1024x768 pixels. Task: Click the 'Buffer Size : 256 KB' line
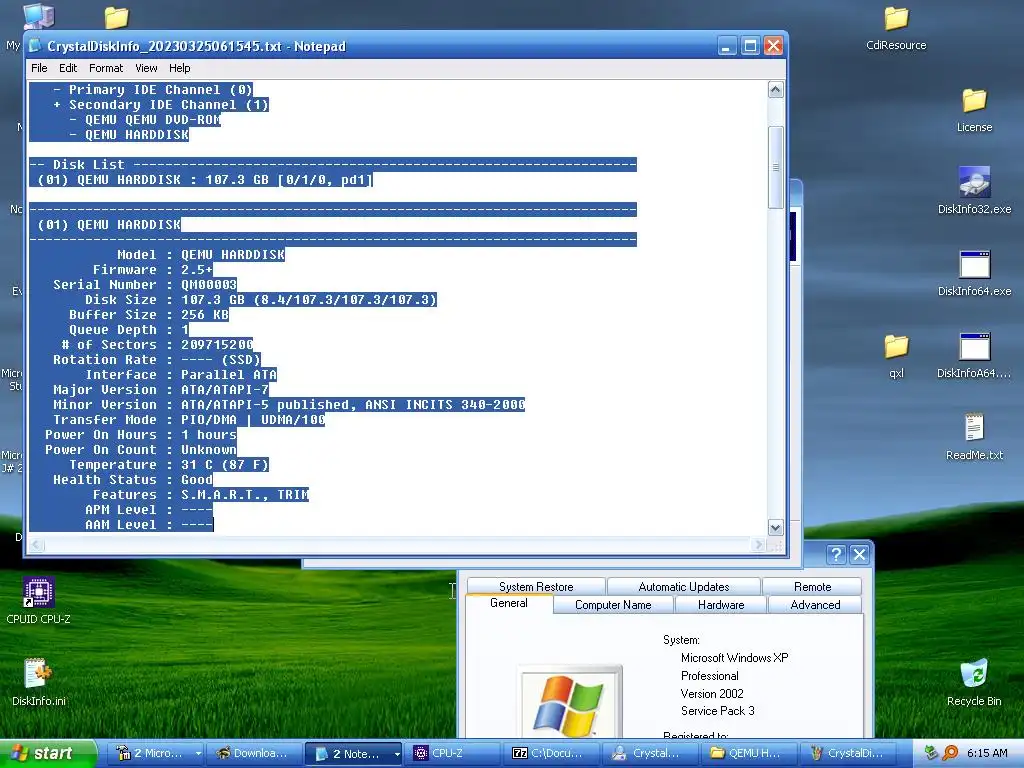[149, 315]
